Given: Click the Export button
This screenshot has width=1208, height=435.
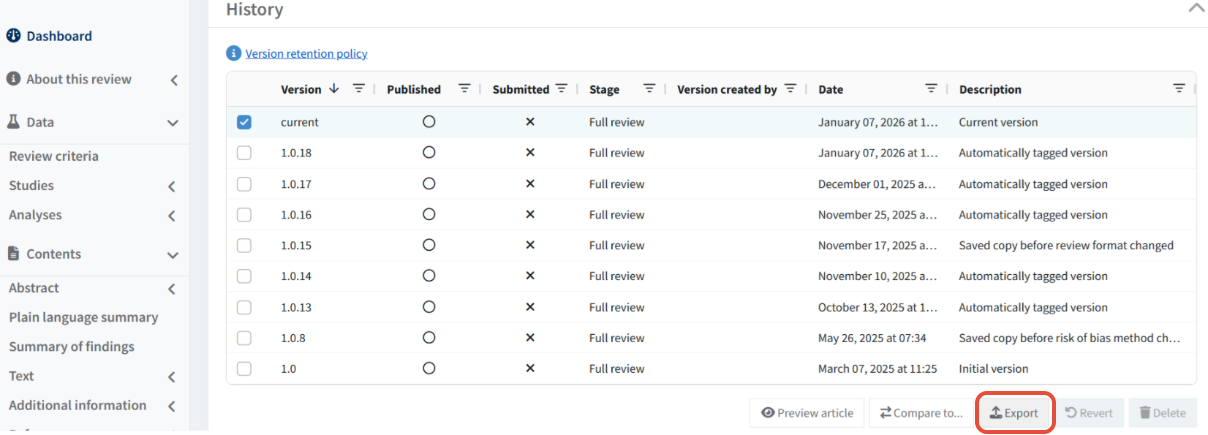Looking at the screenshot, I should pyautogui.click(x=1014, y=413).
